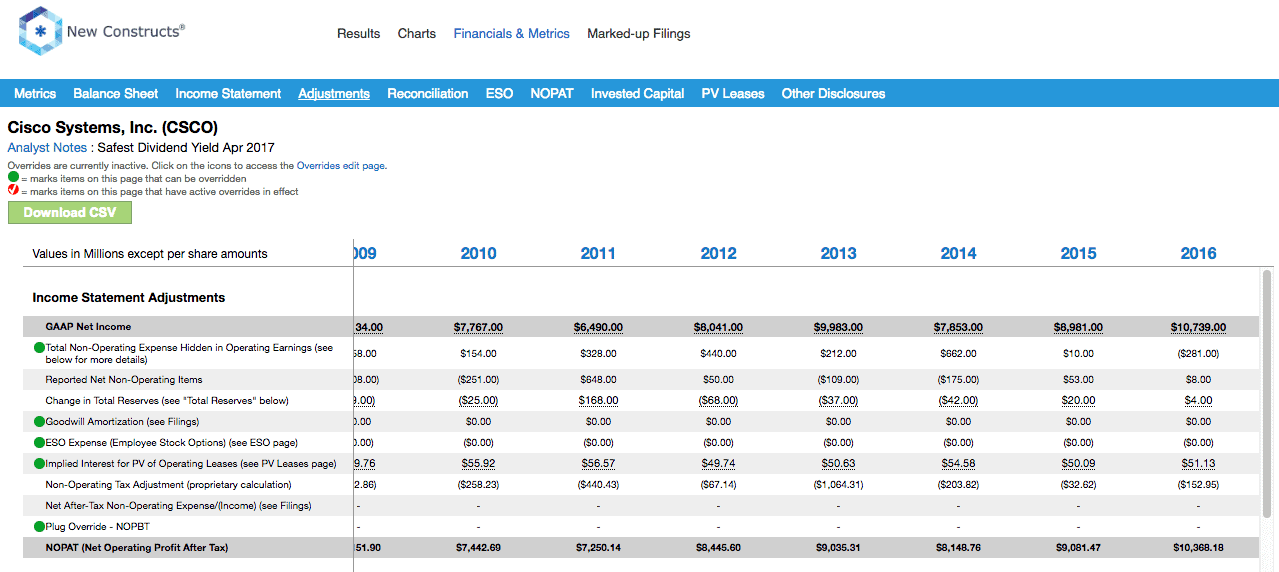This screenshot has height=572, width=1279.
Task: Switch to the Reconciliation tab
Action: tap(428, 93)
